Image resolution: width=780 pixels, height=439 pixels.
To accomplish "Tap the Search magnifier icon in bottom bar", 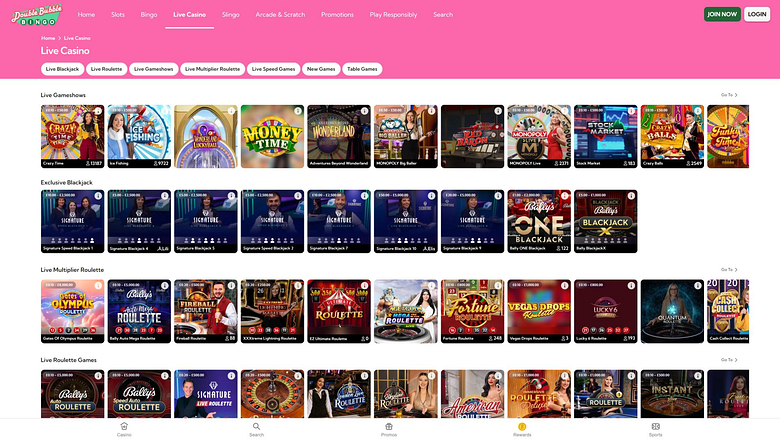I will 256,427.
